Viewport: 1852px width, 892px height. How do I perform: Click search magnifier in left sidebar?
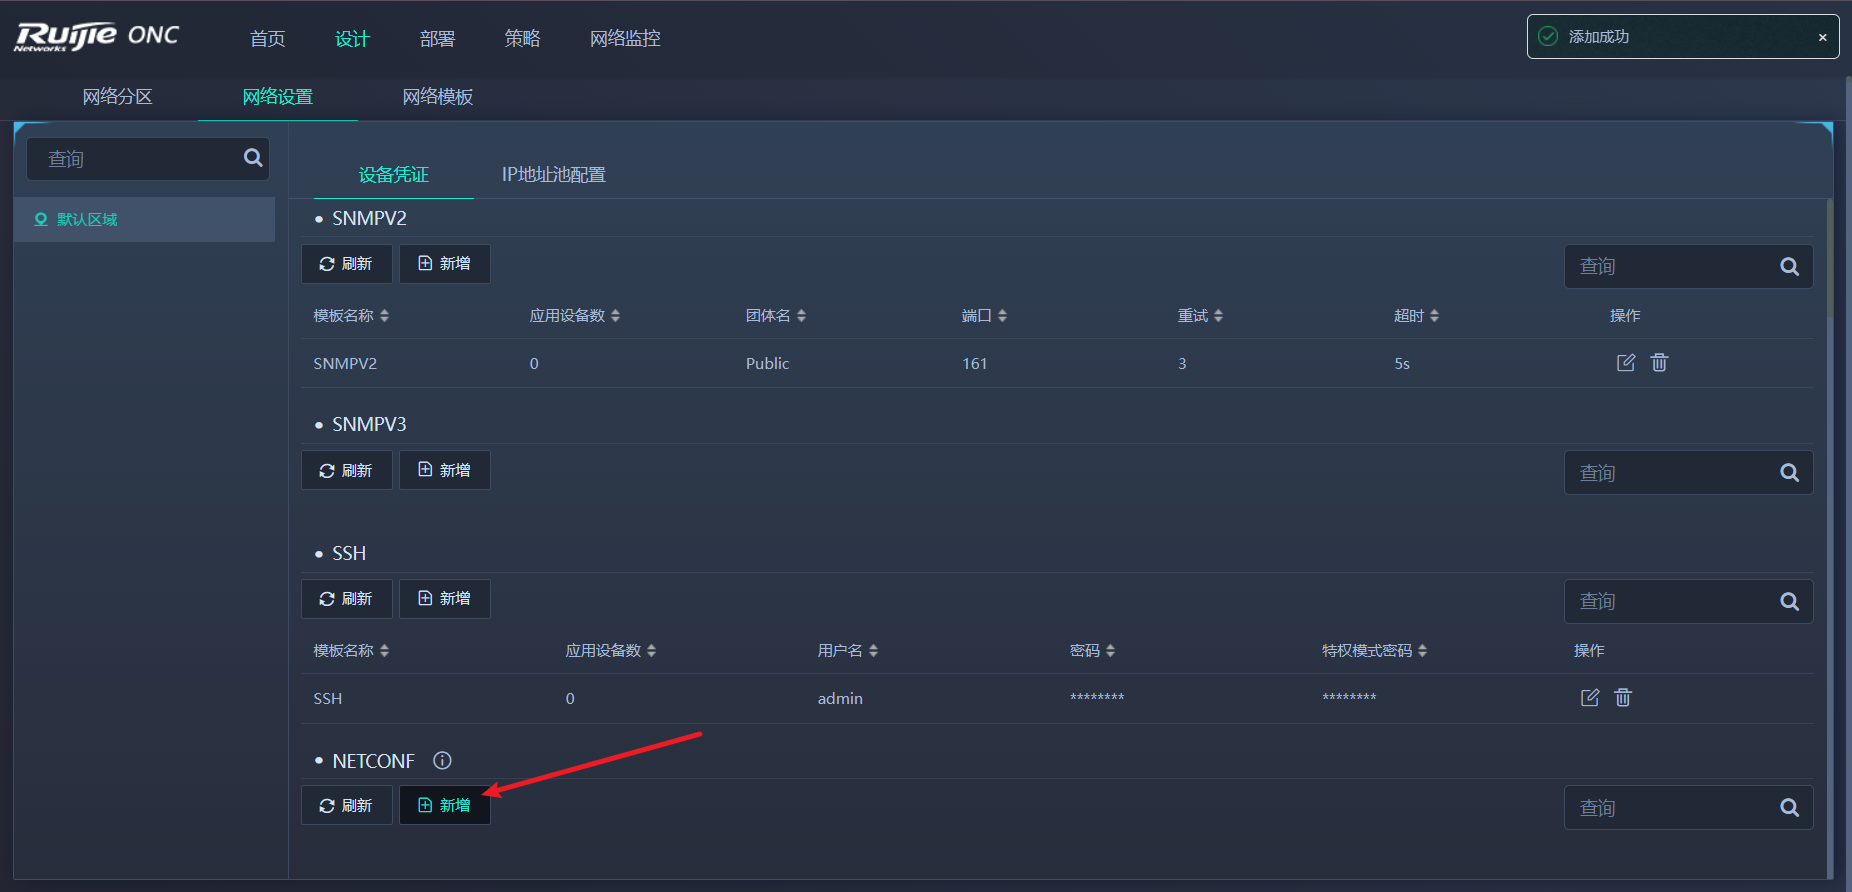pyautogui.click(x=253, y=158)
